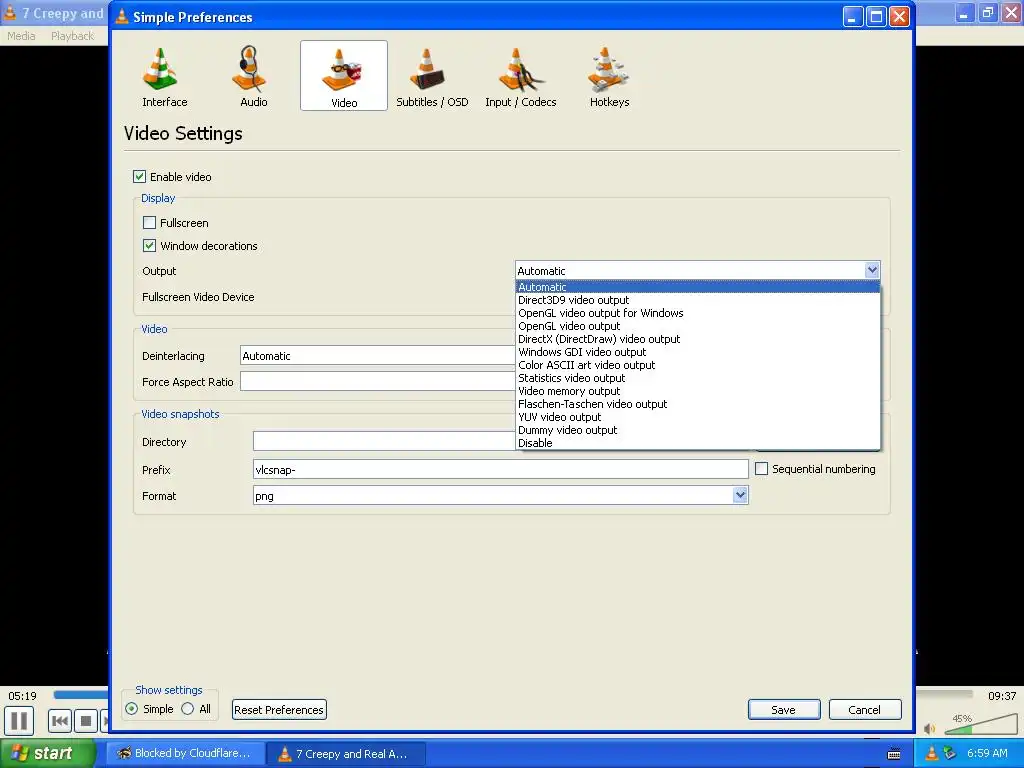Select the Simple settings radio button

(x=132, y=709)
